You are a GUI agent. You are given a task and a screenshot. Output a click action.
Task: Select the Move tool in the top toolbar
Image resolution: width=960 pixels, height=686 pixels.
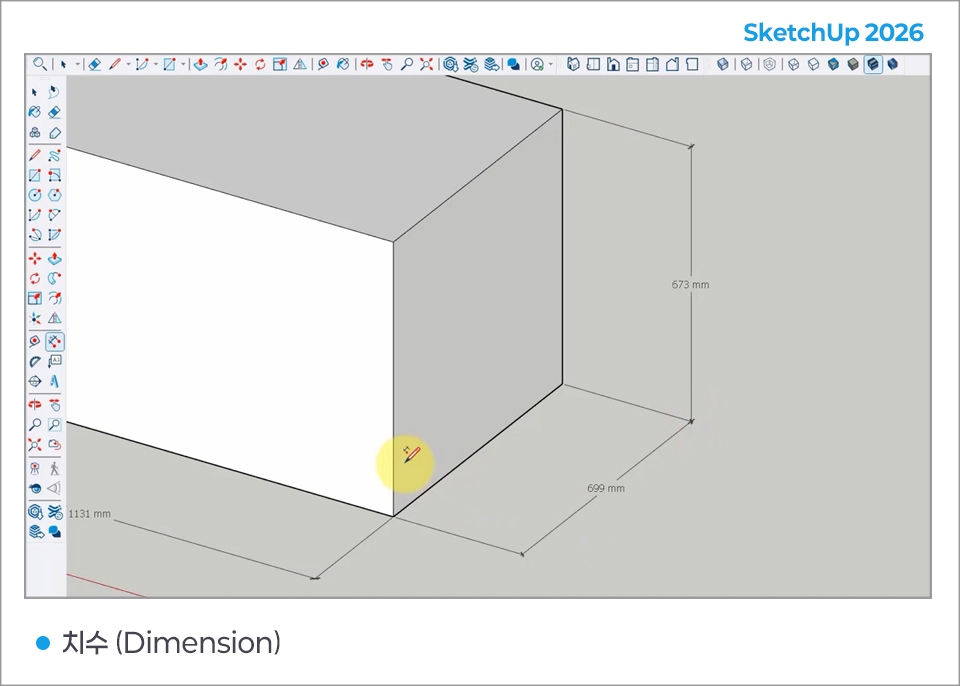point(241,64)
